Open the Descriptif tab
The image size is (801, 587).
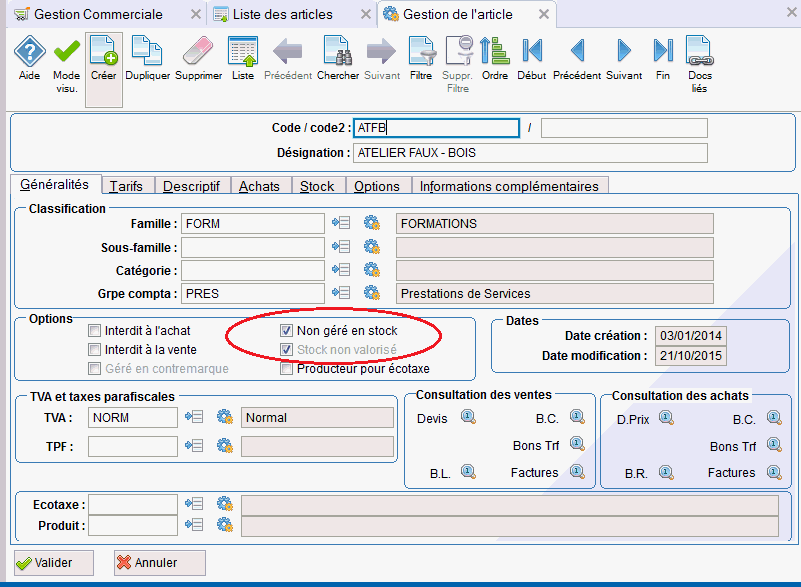(192, 186)
